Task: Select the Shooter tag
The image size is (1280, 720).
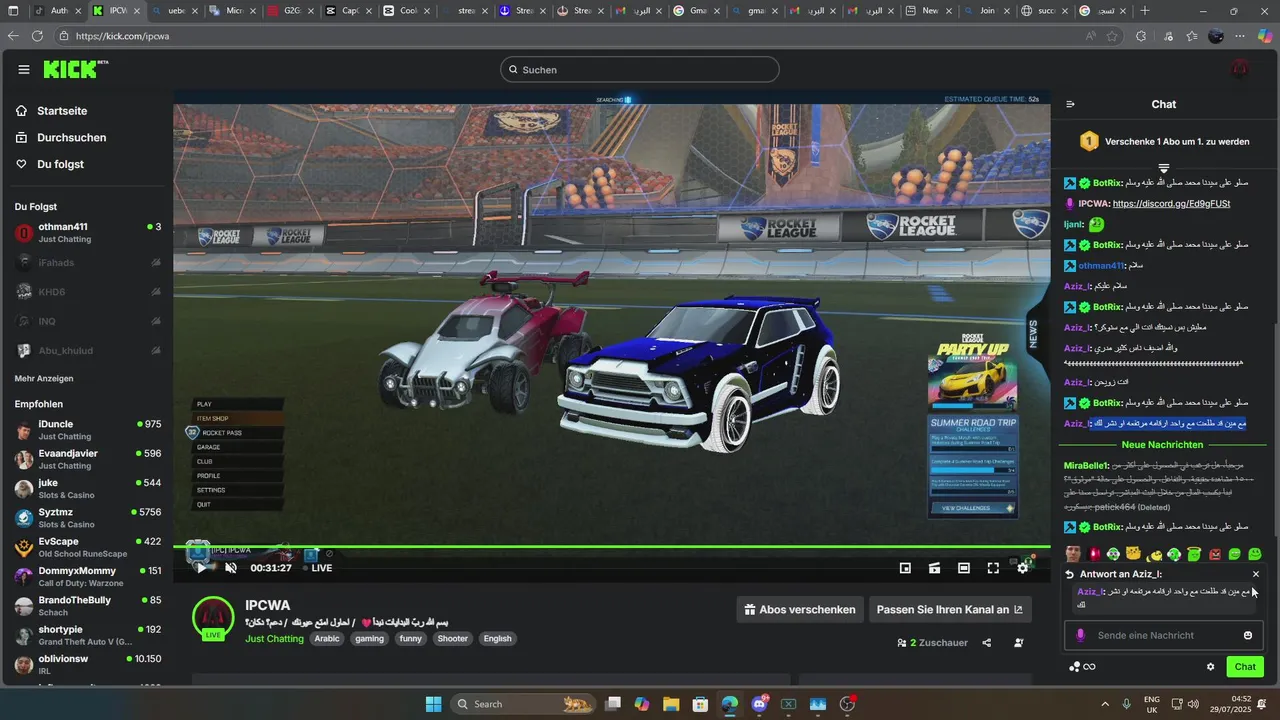Action: pos(452,638)
